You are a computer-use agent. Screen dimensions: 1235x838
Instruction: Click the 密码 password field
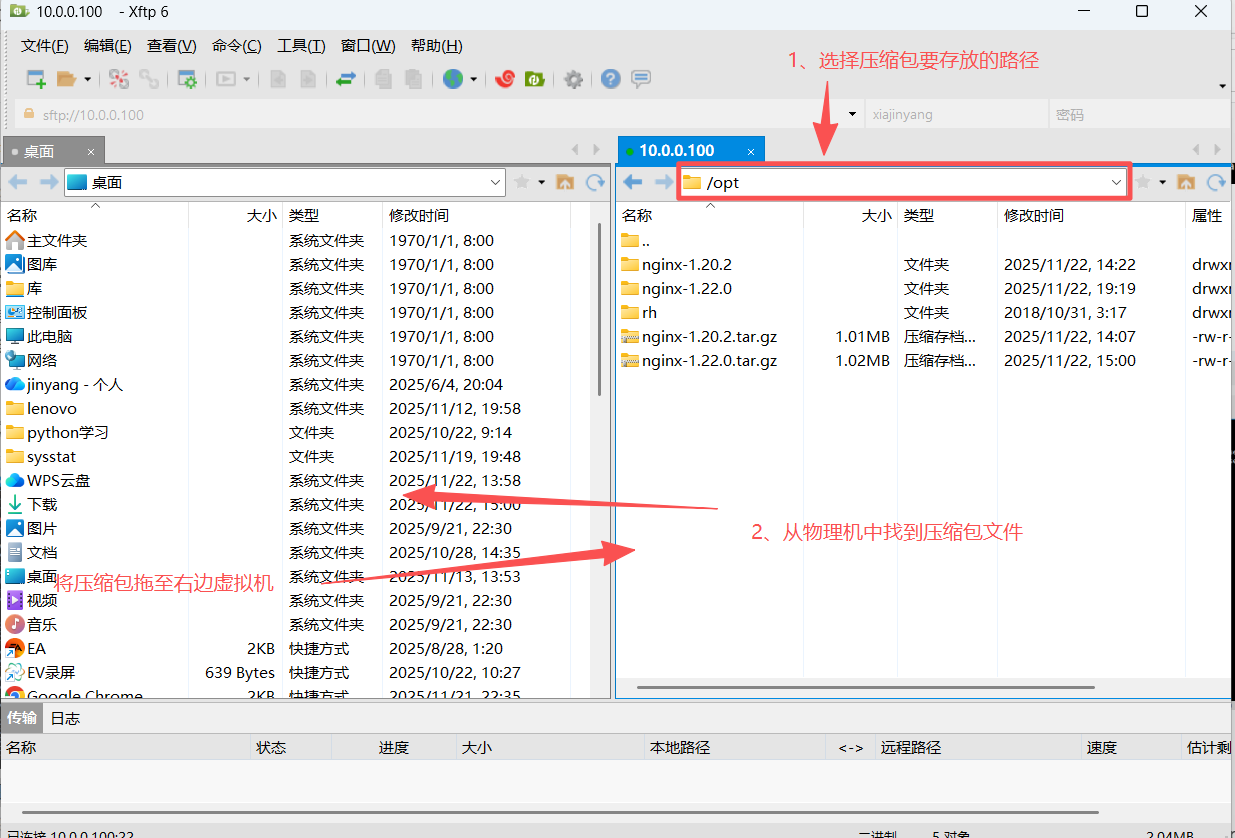(x=1137, y=114)
